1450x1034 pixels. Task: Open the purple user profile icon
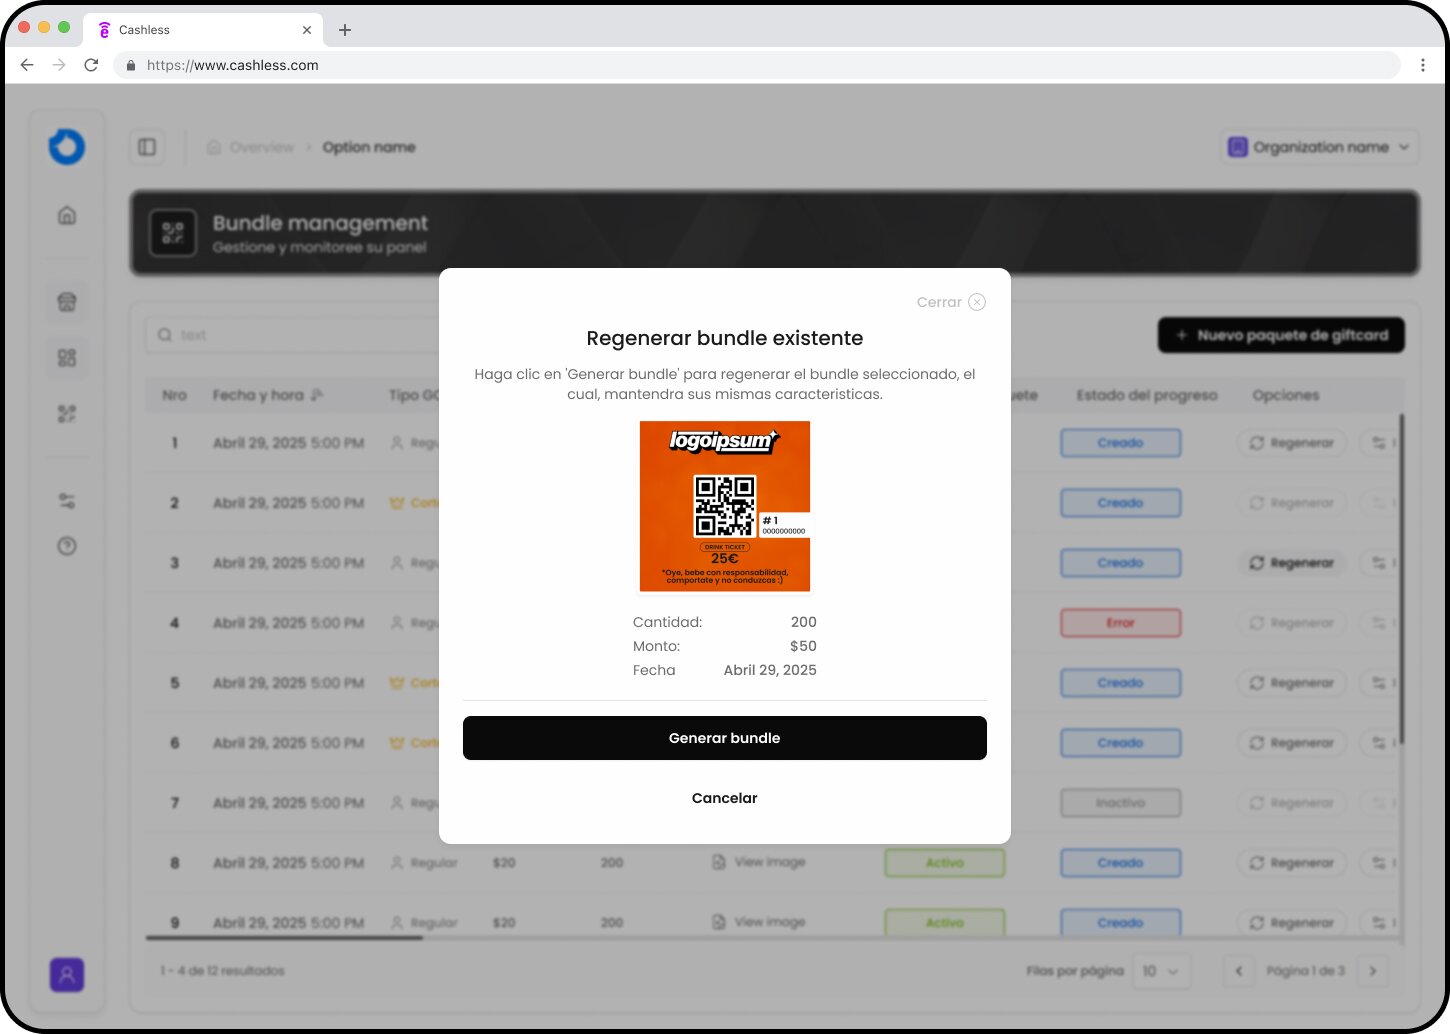pos(67,975)
